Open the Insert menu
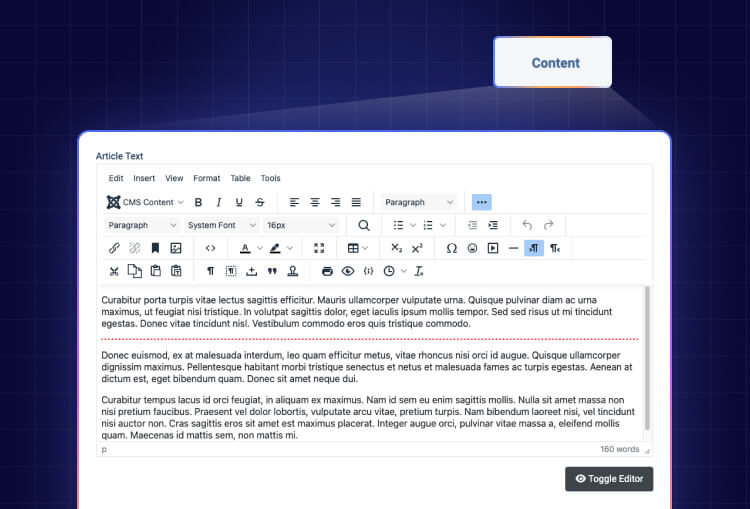The width and height of the screenshot is (750, 509). (x=144, y=178)
